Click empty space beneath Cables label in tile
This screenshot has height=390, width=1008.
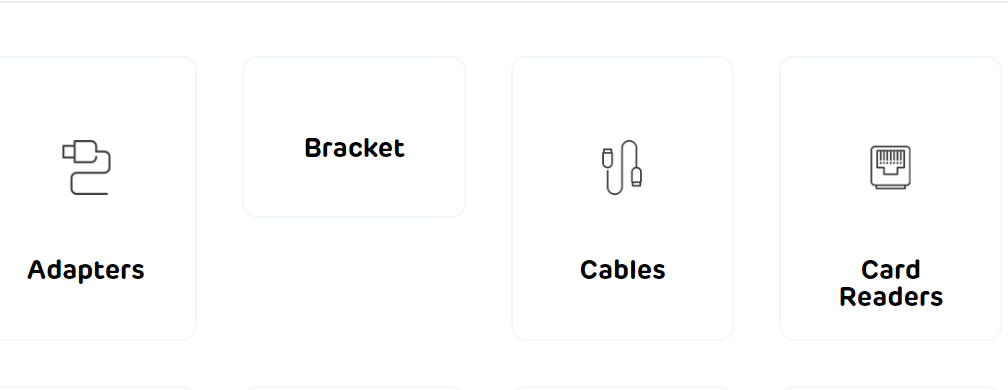pyautogui.click(x=622, y=310)
